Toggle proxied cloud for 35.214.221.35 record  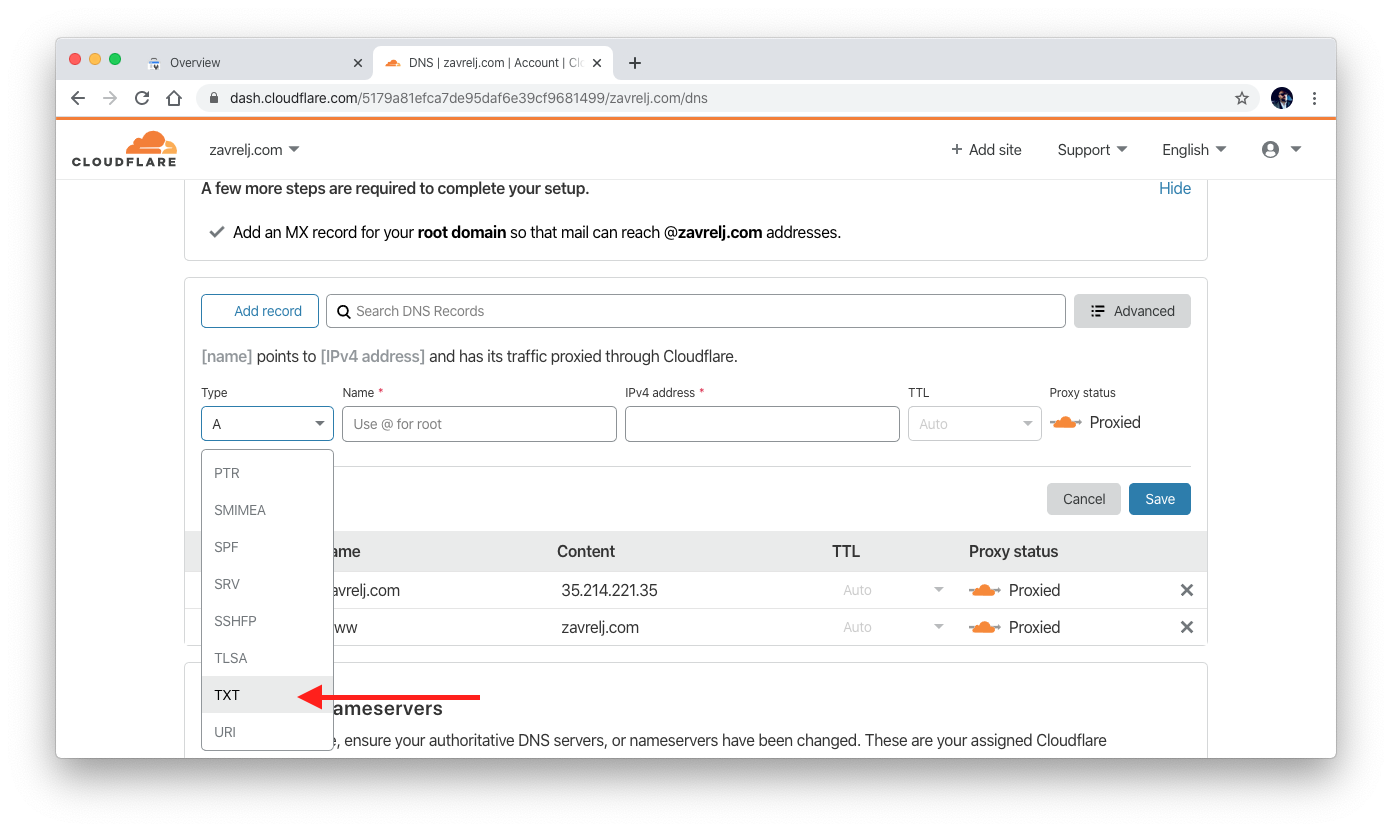point(985,590)
